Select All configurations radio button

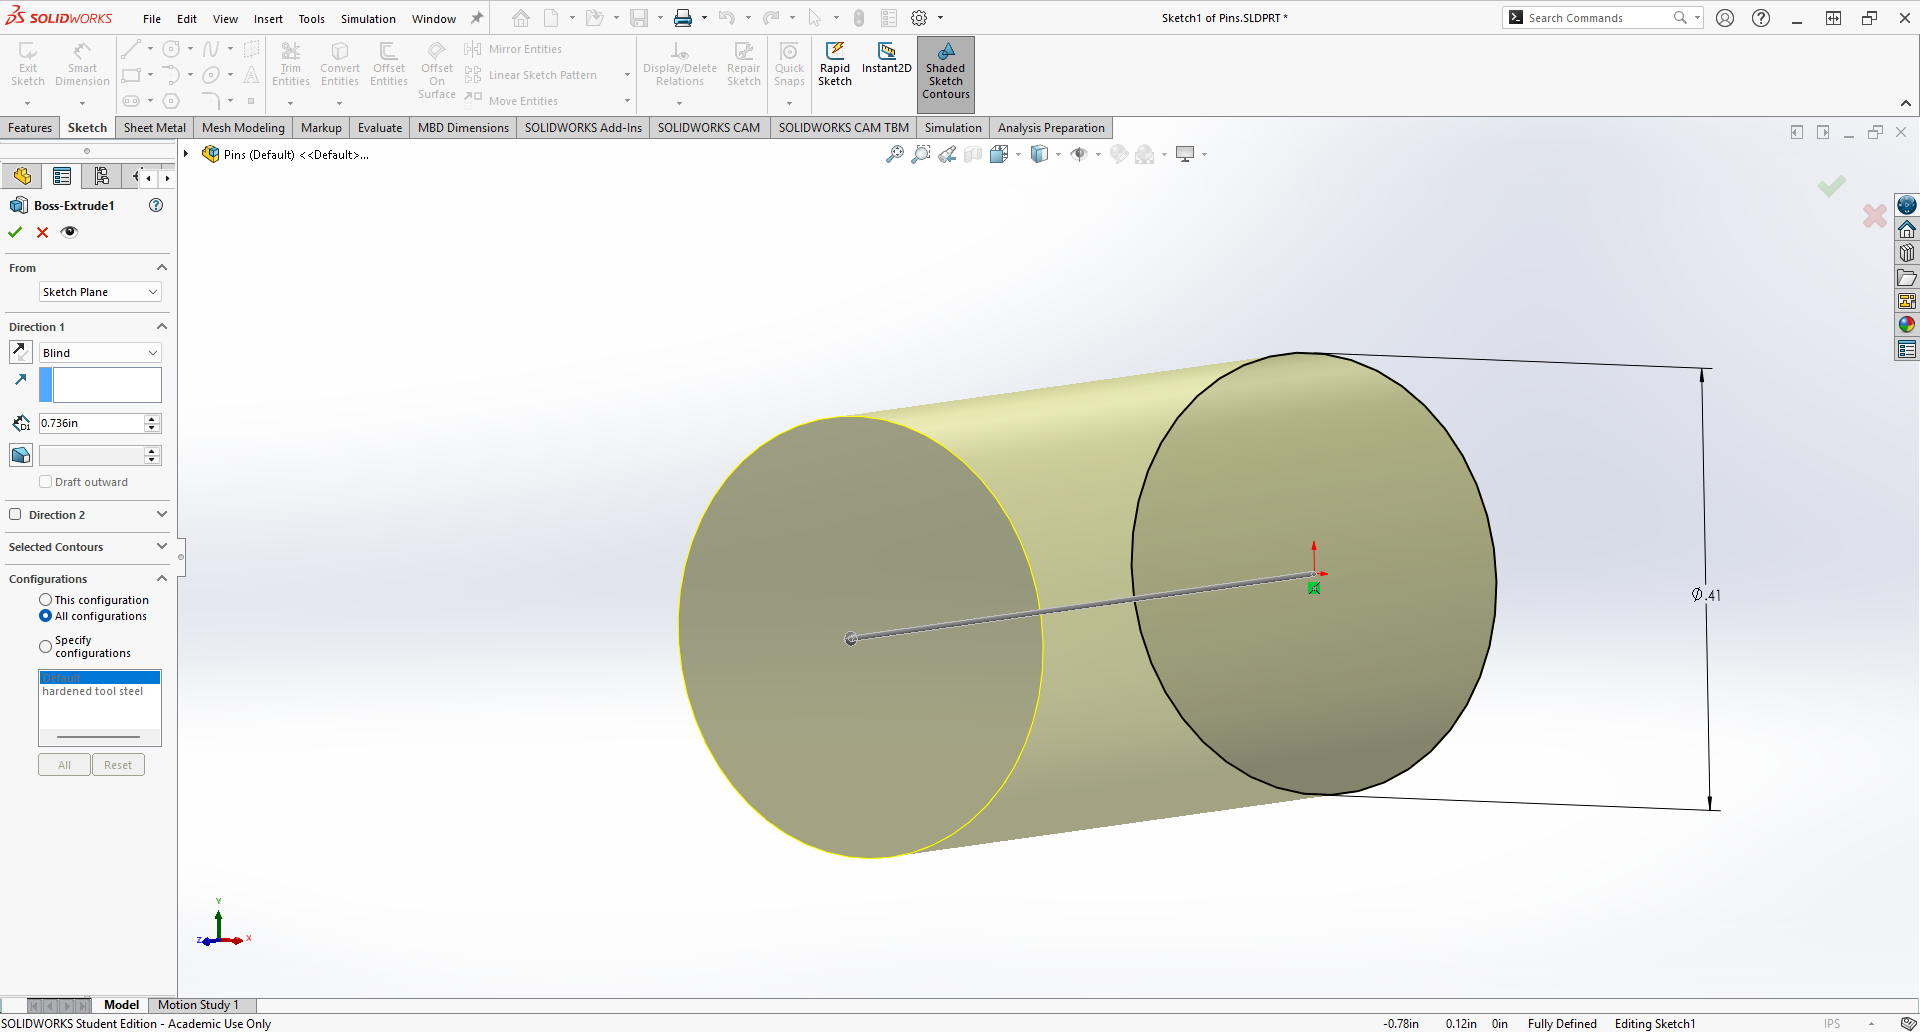[x=45, y=616]
